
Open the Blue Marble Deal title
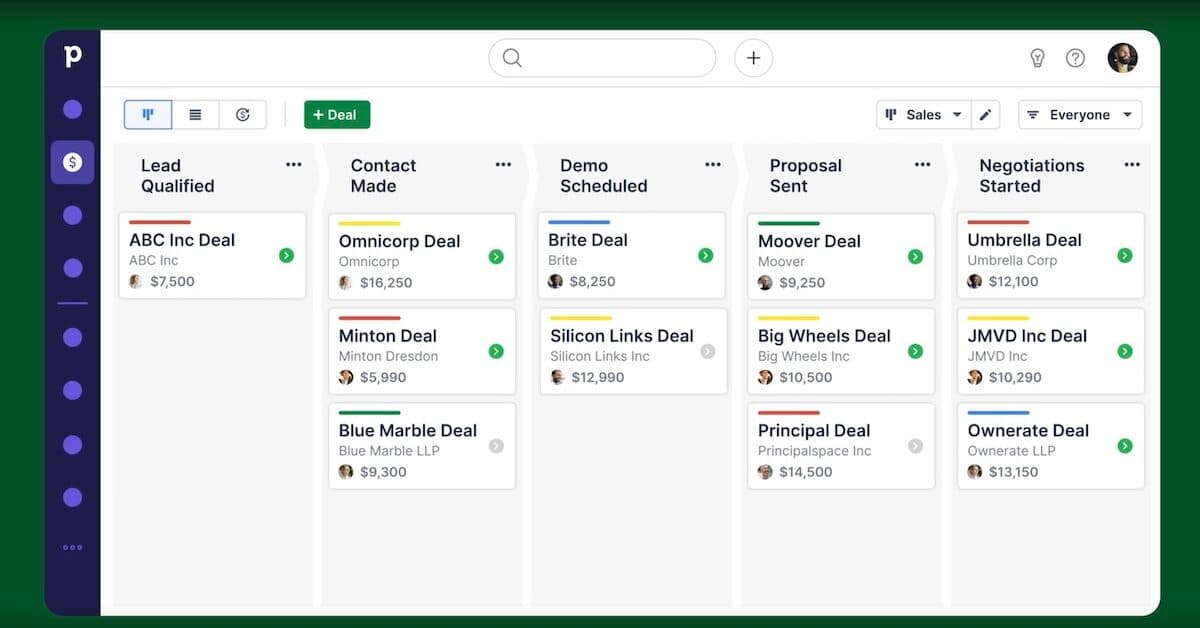coord(408,431)
